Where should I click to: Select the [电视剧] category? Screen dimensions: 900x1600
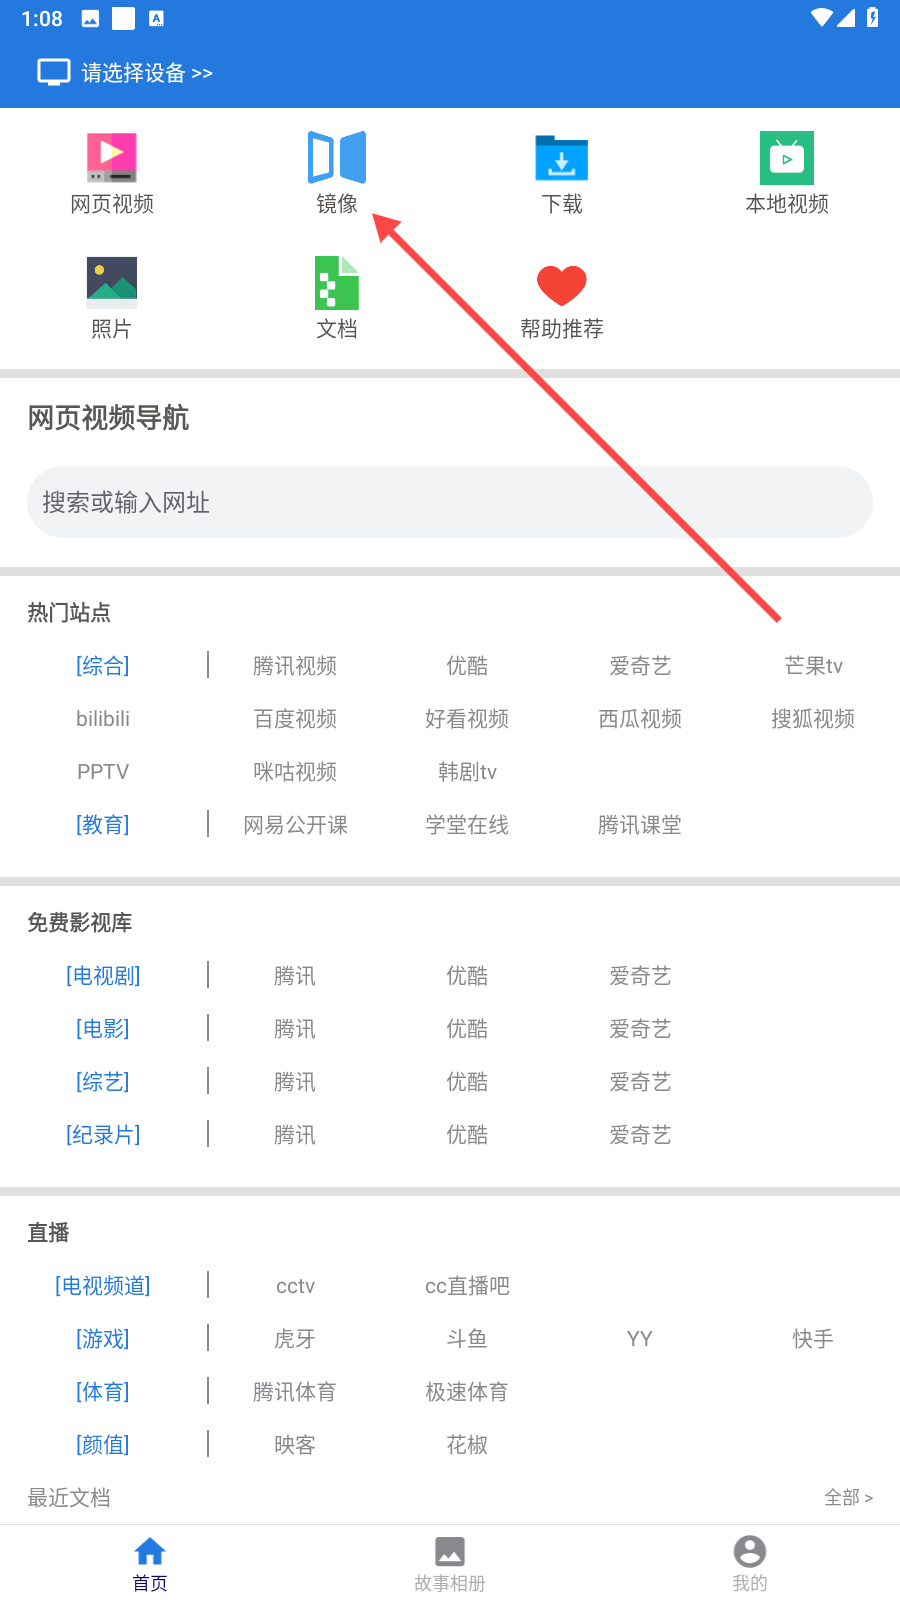(x=103, y=976)
